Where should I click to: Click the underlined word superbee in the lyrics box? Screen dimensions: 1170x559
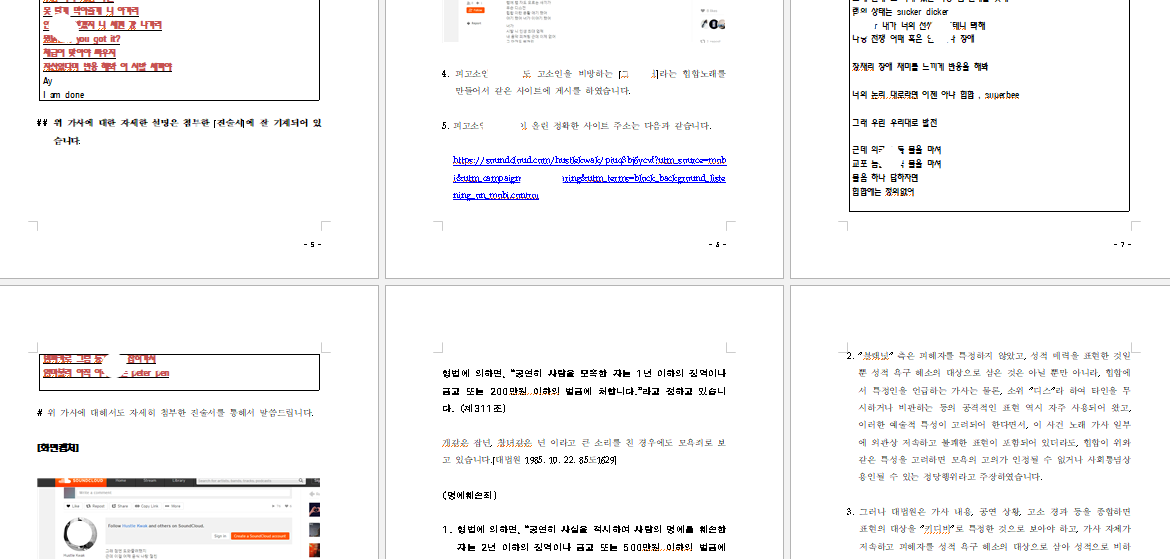tap(1001, 97)
